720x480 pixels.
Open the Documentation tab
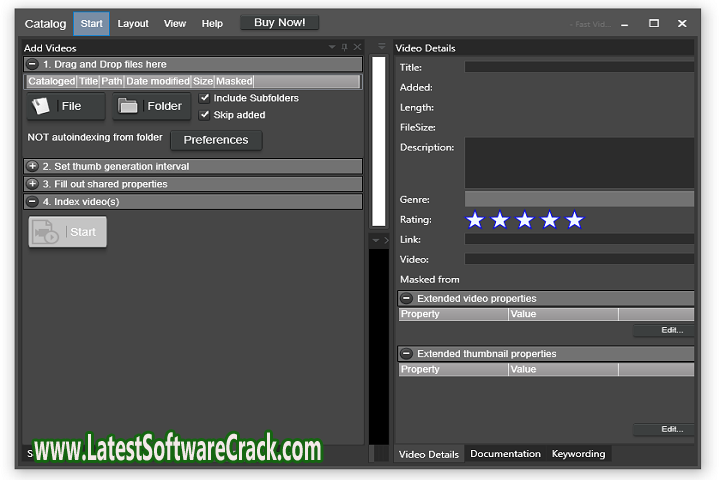pyautogui.click(x=505, y=454)
